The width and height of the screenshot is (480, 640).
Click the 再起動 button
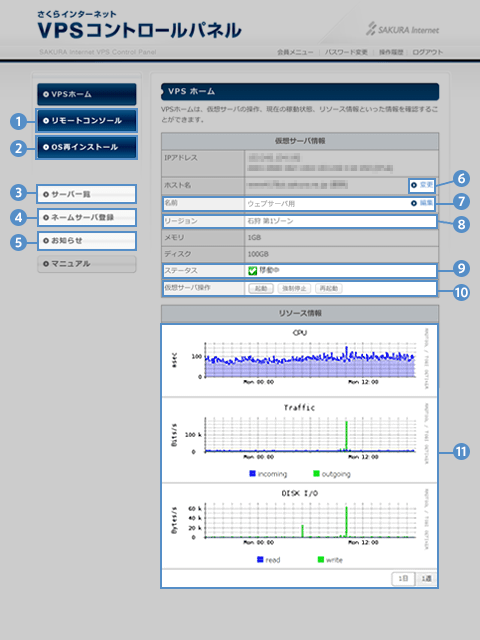point(328,289)
